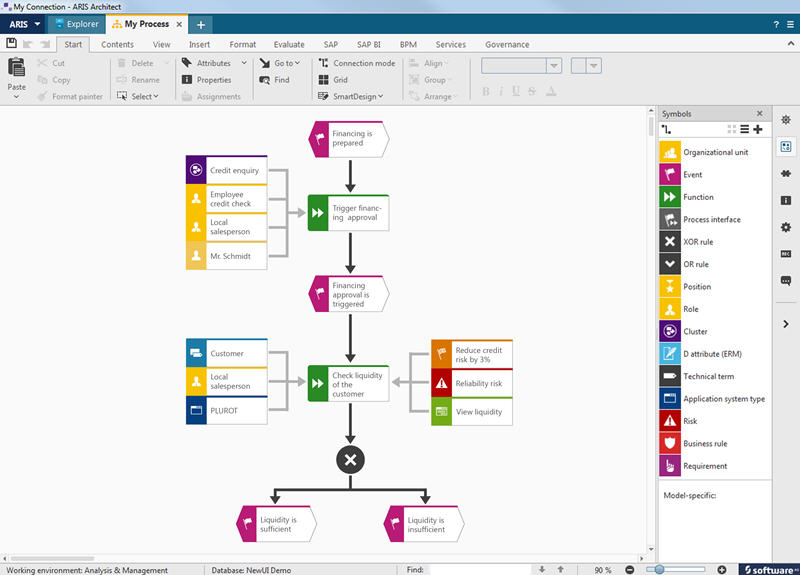Toggle the Grid display
Viewport: 800px width, 575px height.
[333, 80]
